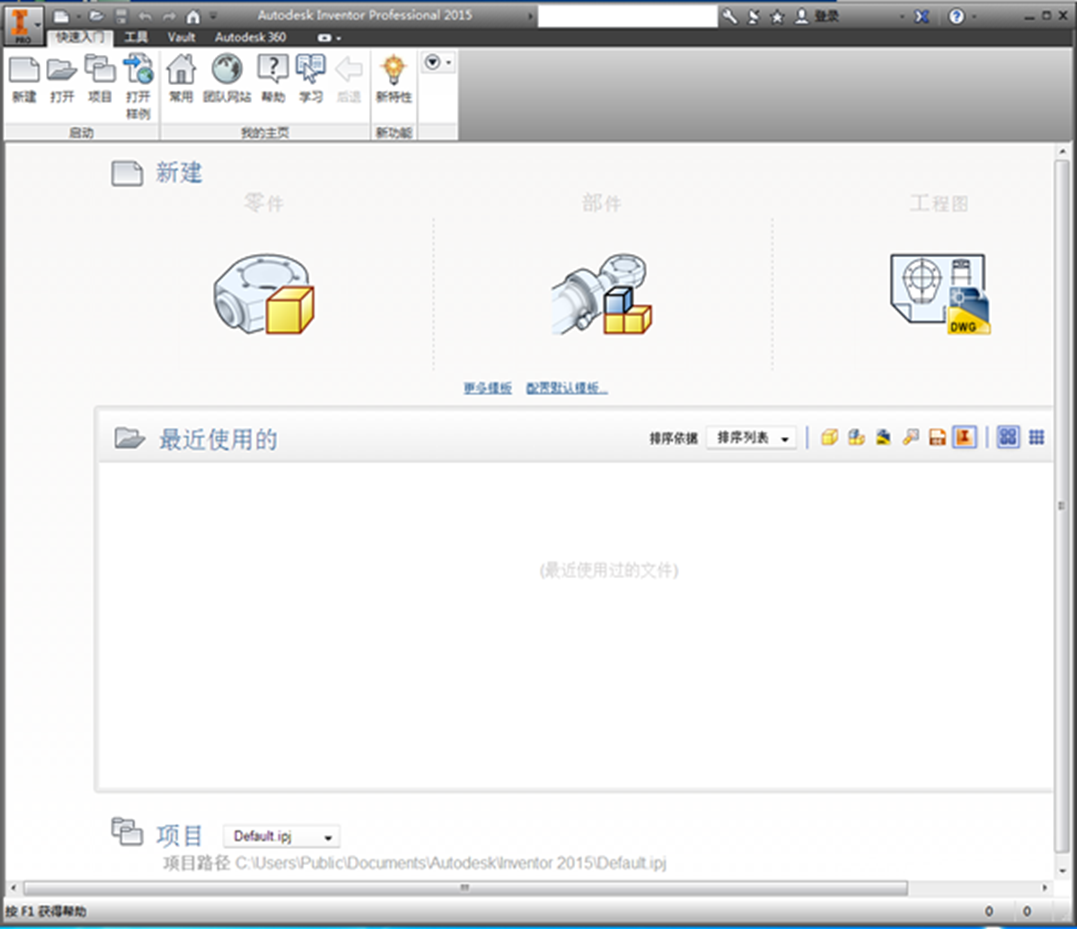Open the 团队网站 (Team Web) globe icon
Viewport: 1077px width, 929px height.
[x=227, y=79]
